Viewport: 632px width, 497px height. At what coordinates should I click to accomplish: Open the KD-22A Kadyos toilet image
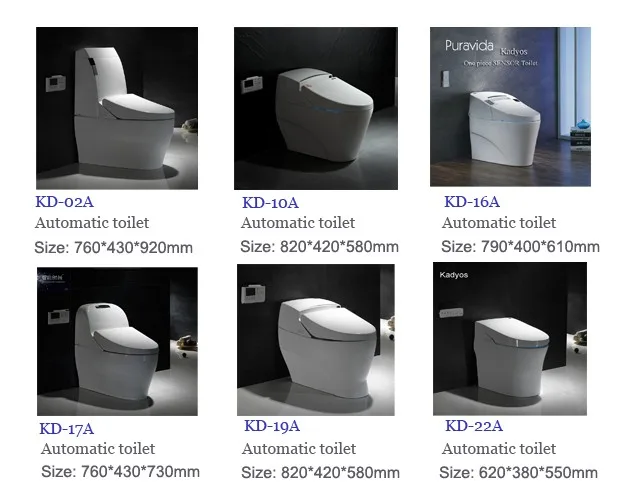(510, 339)
